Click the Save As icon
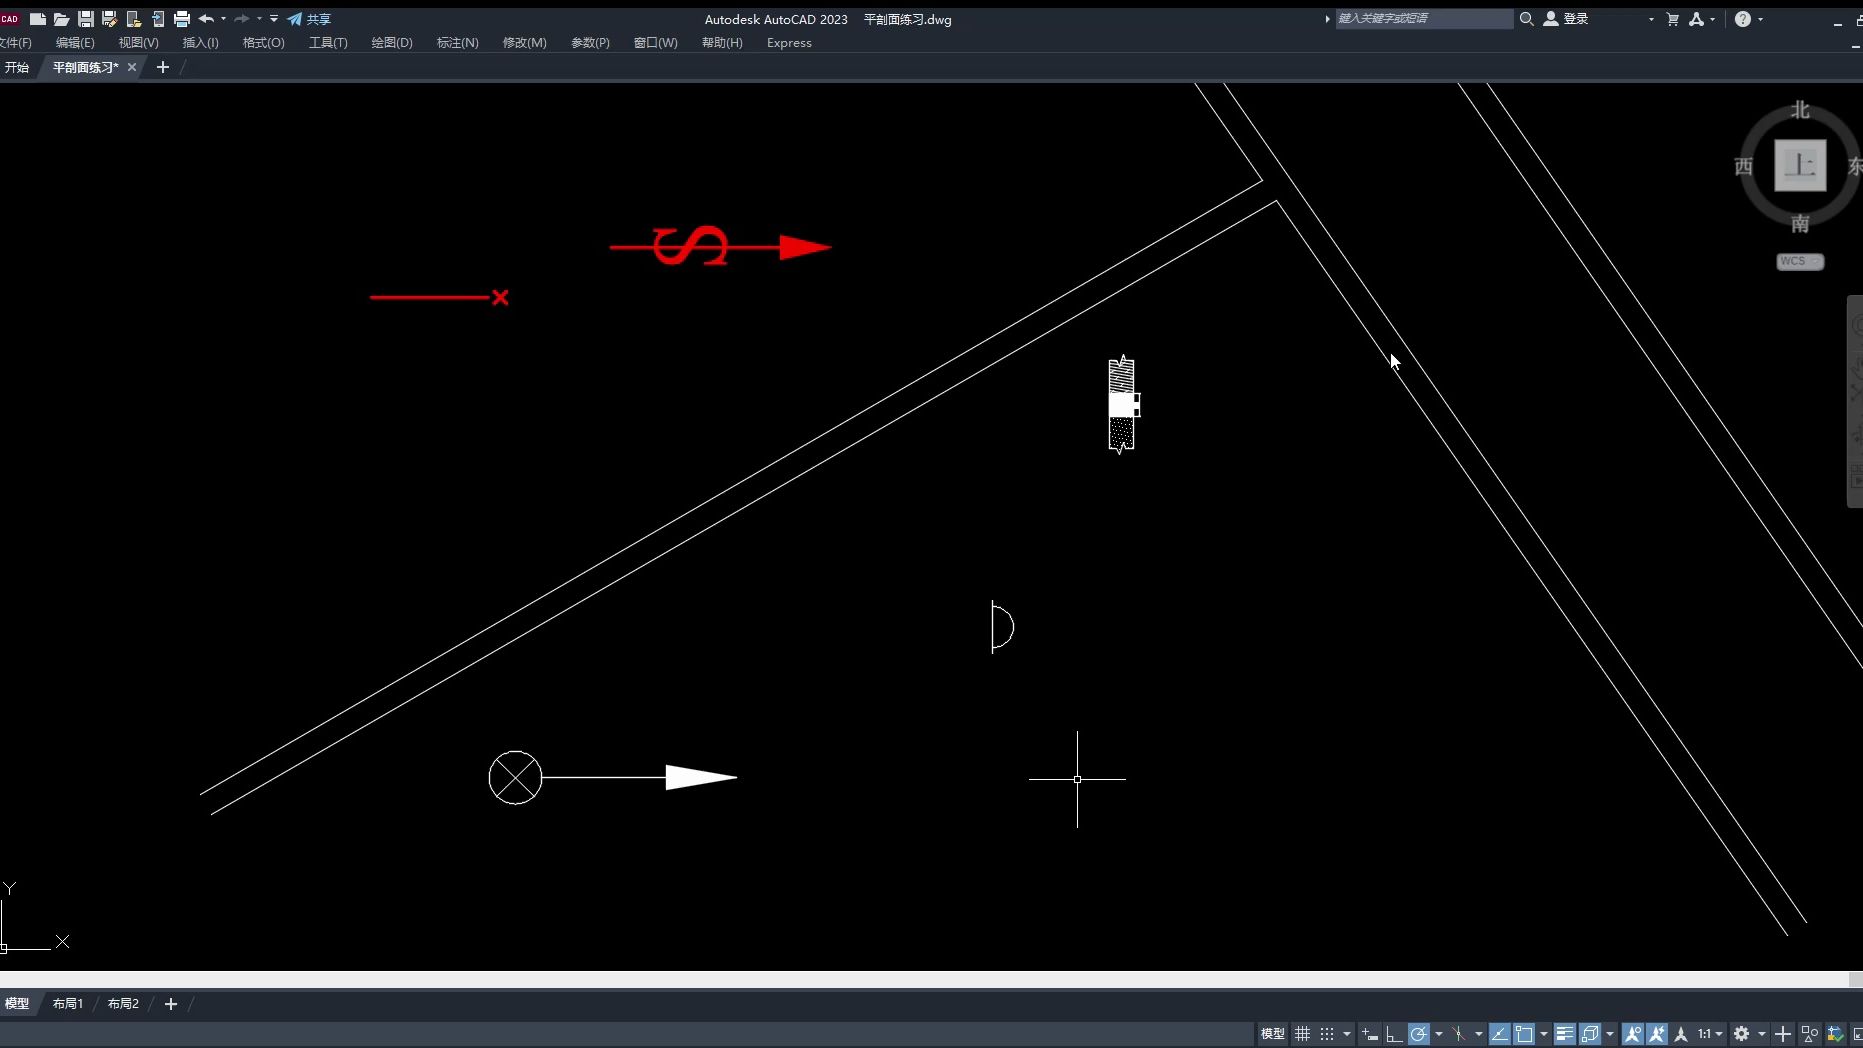This screenshot has width=1863, height=1048. point(110,19)
